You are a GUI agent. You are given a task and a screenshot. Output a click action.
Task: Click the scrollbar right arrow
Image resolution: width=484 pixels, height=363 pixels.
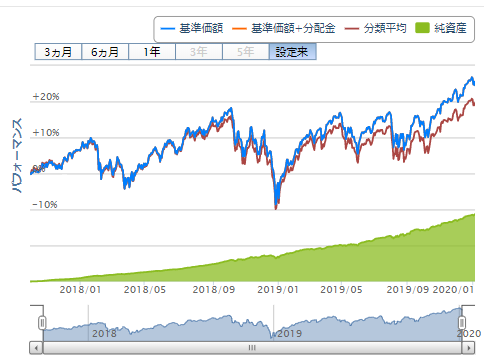(468, 348)
